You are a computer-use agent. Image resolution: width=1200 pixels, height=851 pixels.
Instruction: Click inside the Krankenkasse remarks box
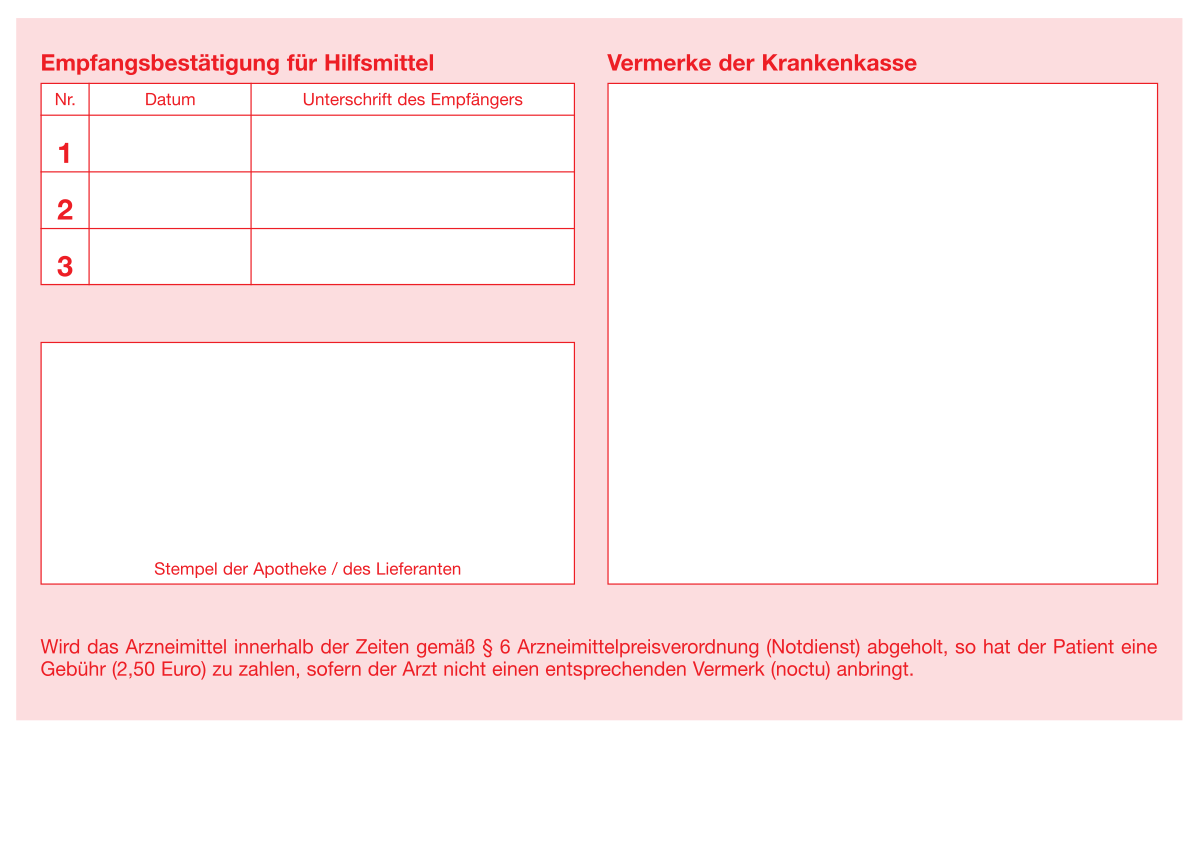tap(882, 333)
